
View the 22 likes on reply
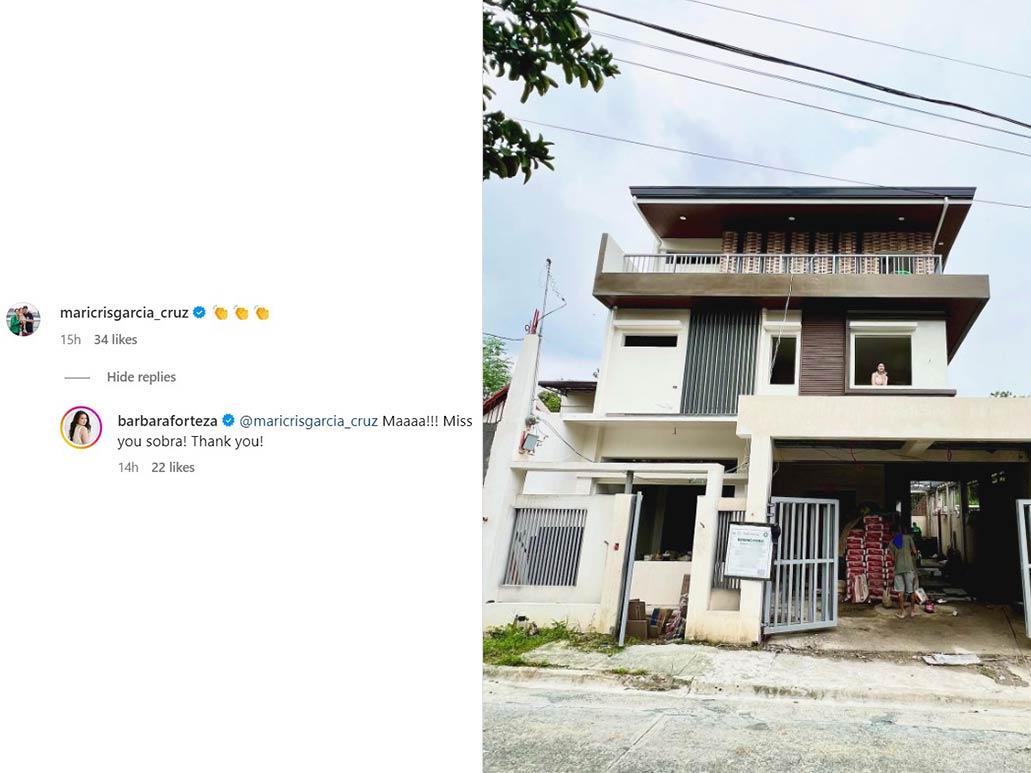[x=173, y=467]
